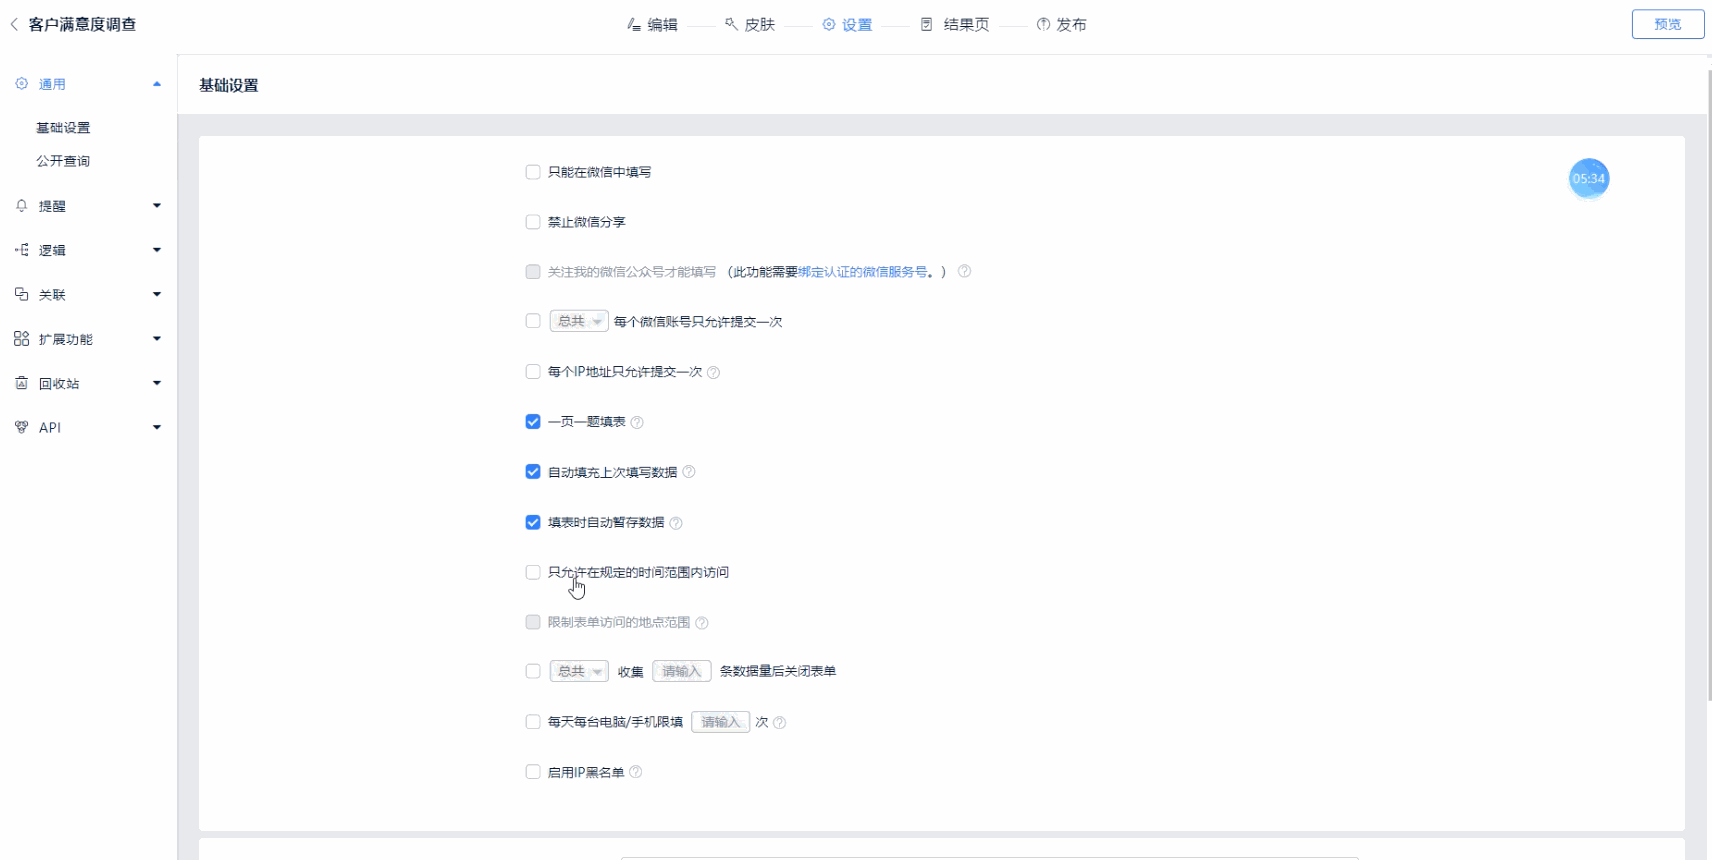
Task: Click help icon after 绑定认证的微信服务号 text
Action: click(x=964, y=271)
